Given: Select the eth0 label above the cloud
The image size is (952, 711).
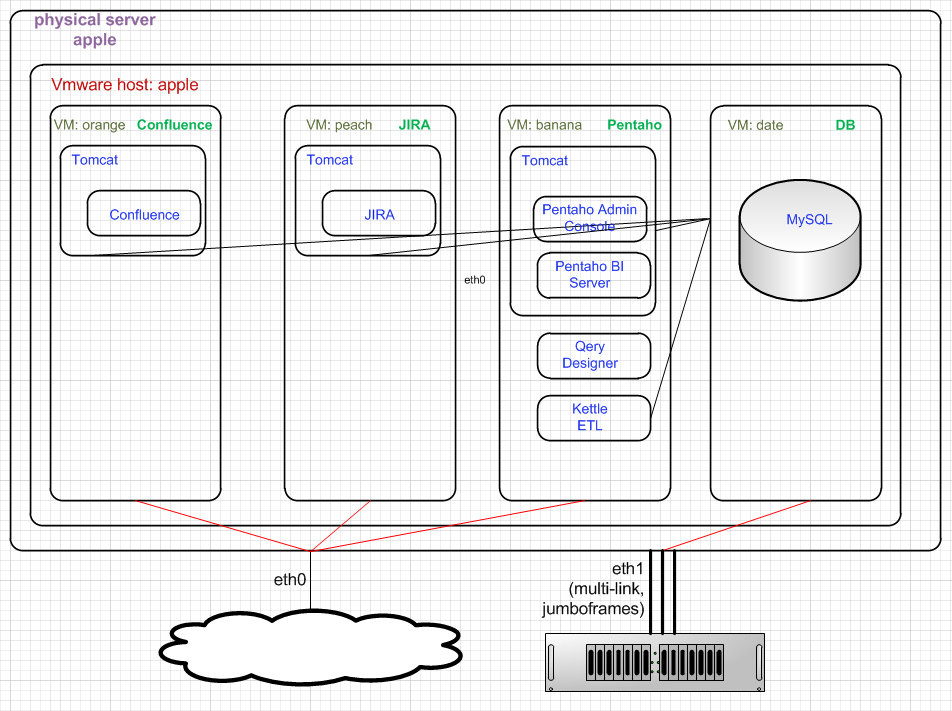Looking at the screenshot, I should (290, 579).
